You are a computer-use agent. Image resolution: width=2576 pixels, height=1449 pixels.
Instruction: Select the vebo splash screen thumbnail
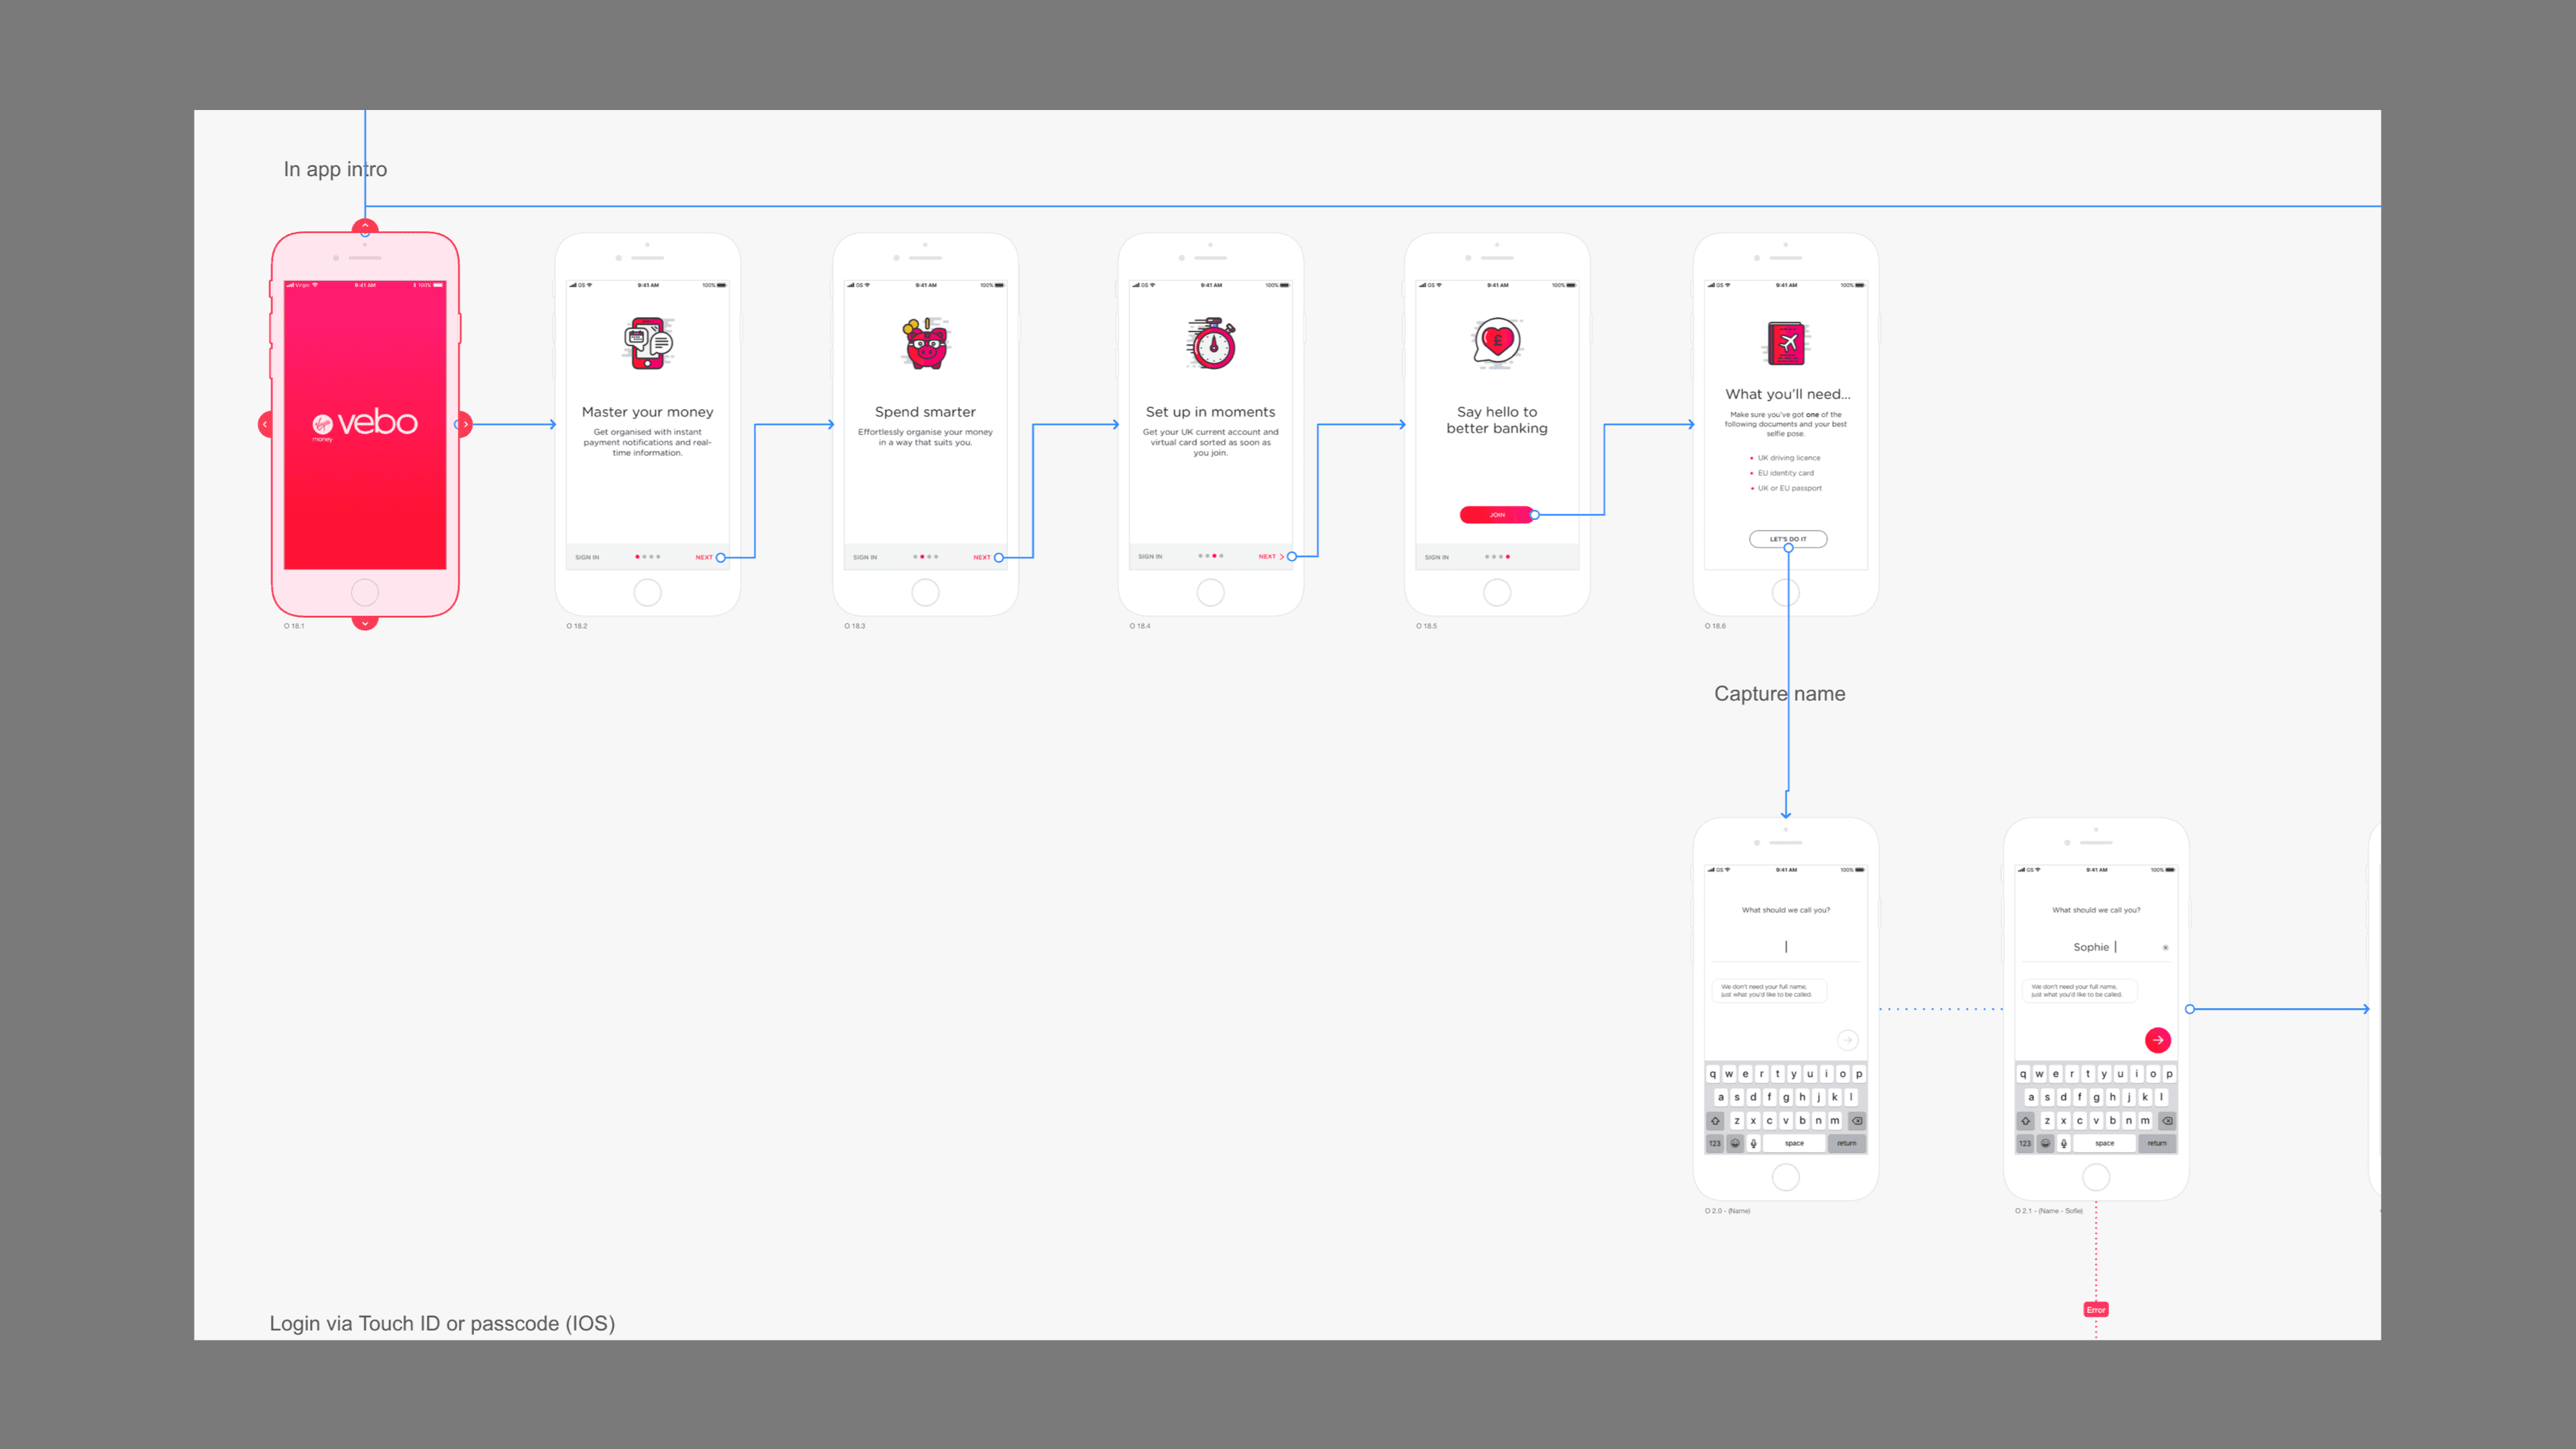pos(365,424)
